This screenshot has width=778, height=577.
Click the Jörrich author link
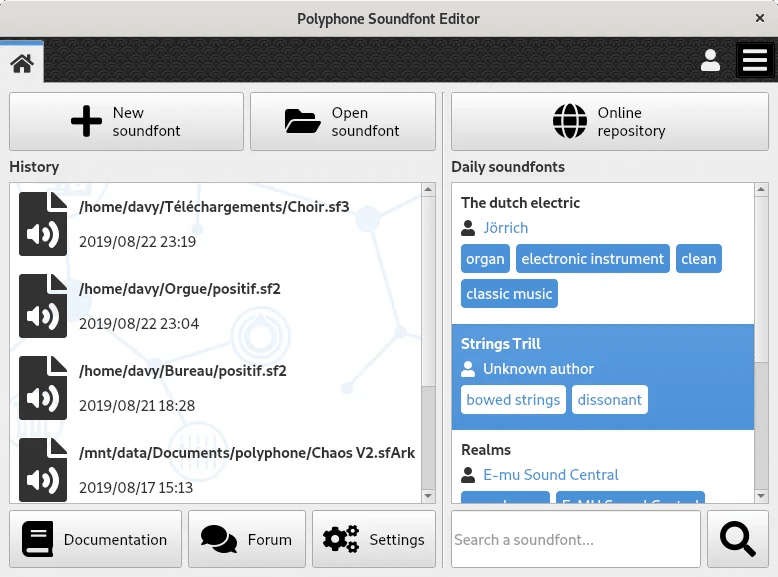[x=505, y=228]
